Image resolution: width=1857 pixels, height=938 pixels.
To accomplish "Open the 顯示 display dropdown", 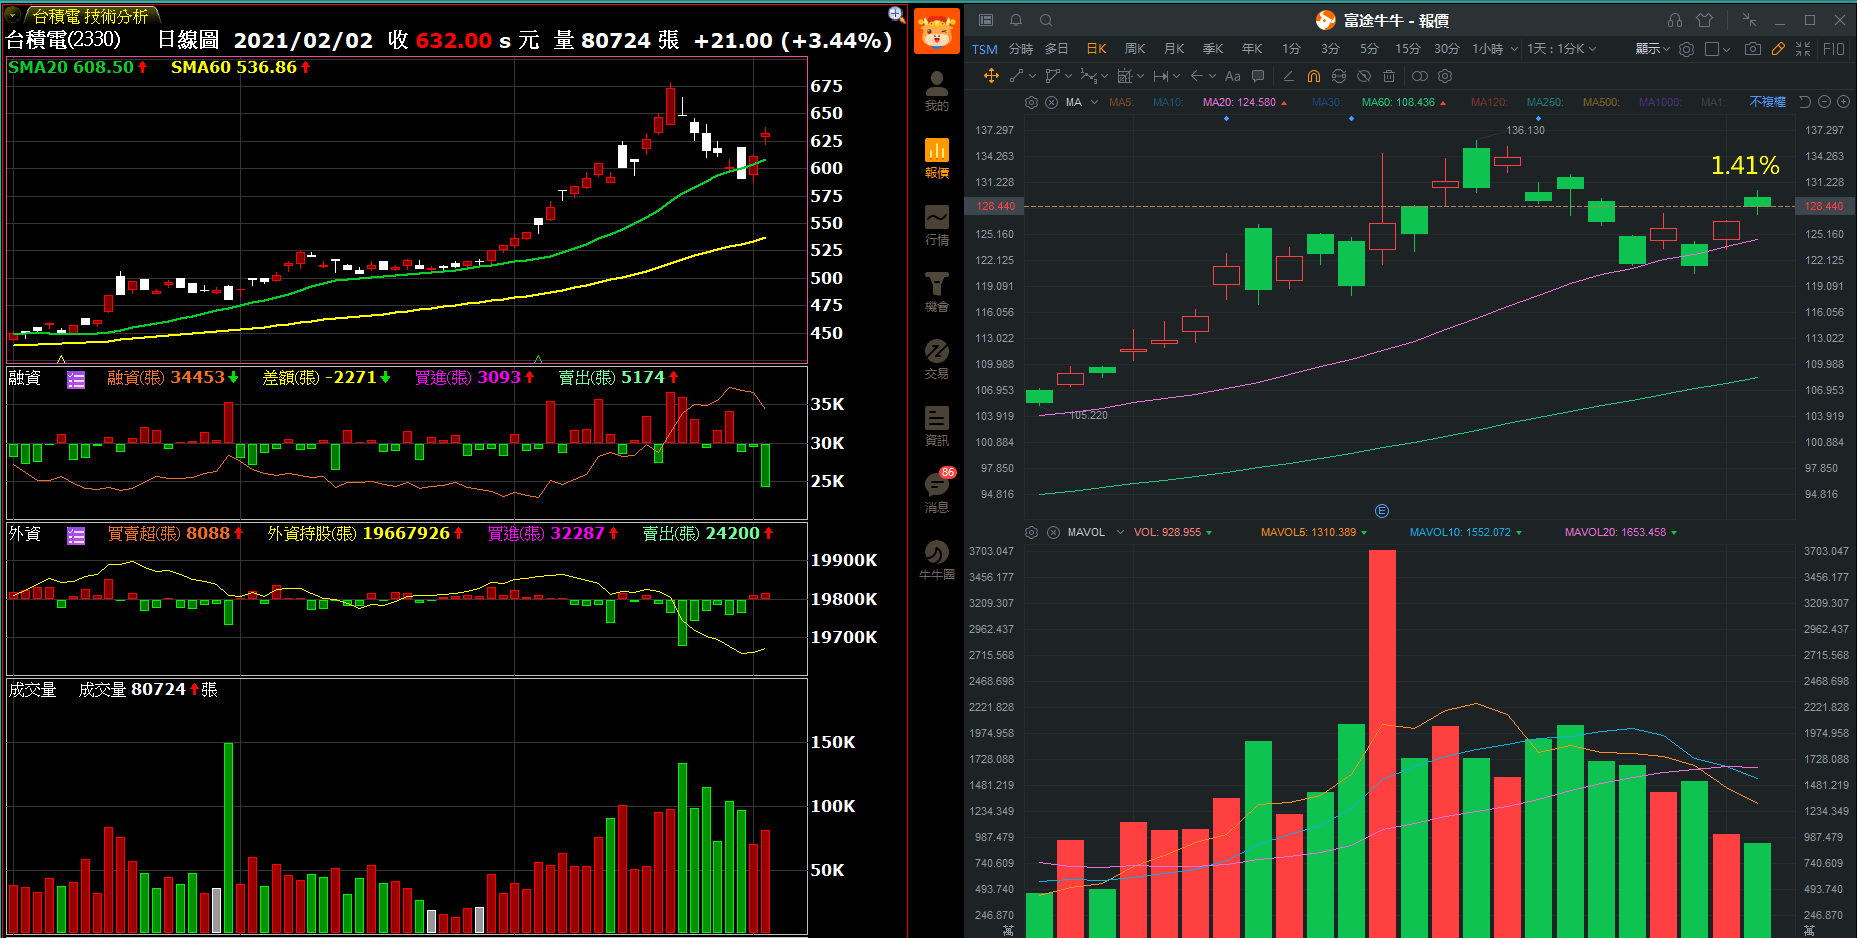I will coord(1653,49).
